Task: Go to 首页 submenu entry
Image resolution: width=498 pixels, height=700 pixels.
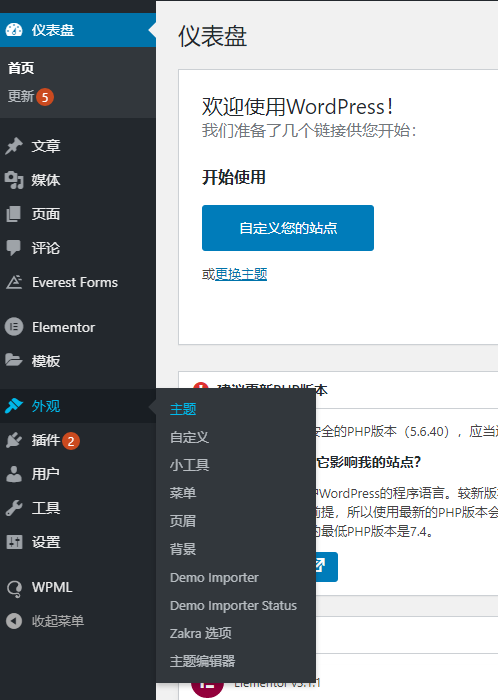Action: [x=21, y=68]
